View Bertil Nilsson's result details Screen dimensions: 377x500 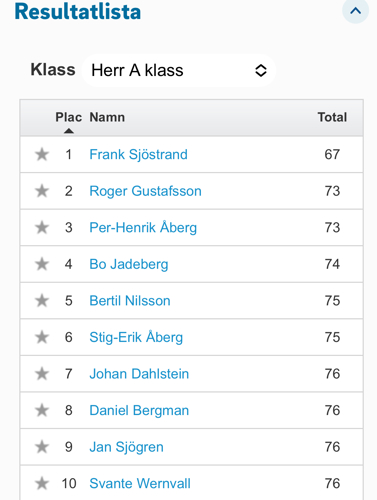(130, 301)
